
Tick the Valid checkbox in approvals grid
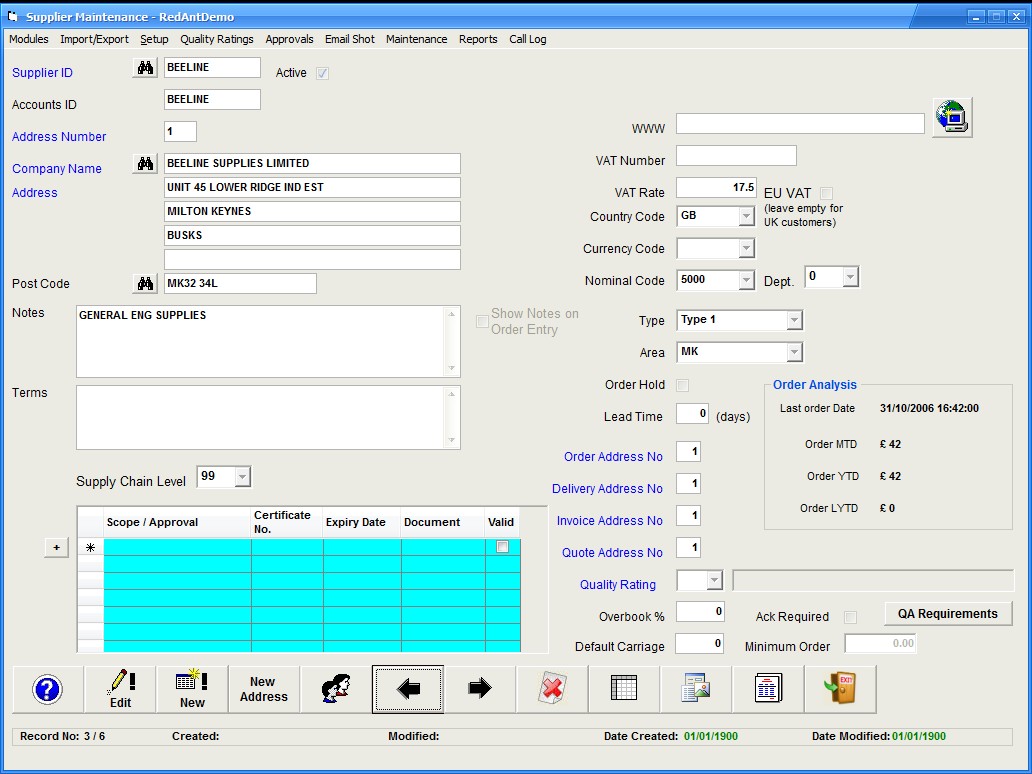tap(502, 547)
